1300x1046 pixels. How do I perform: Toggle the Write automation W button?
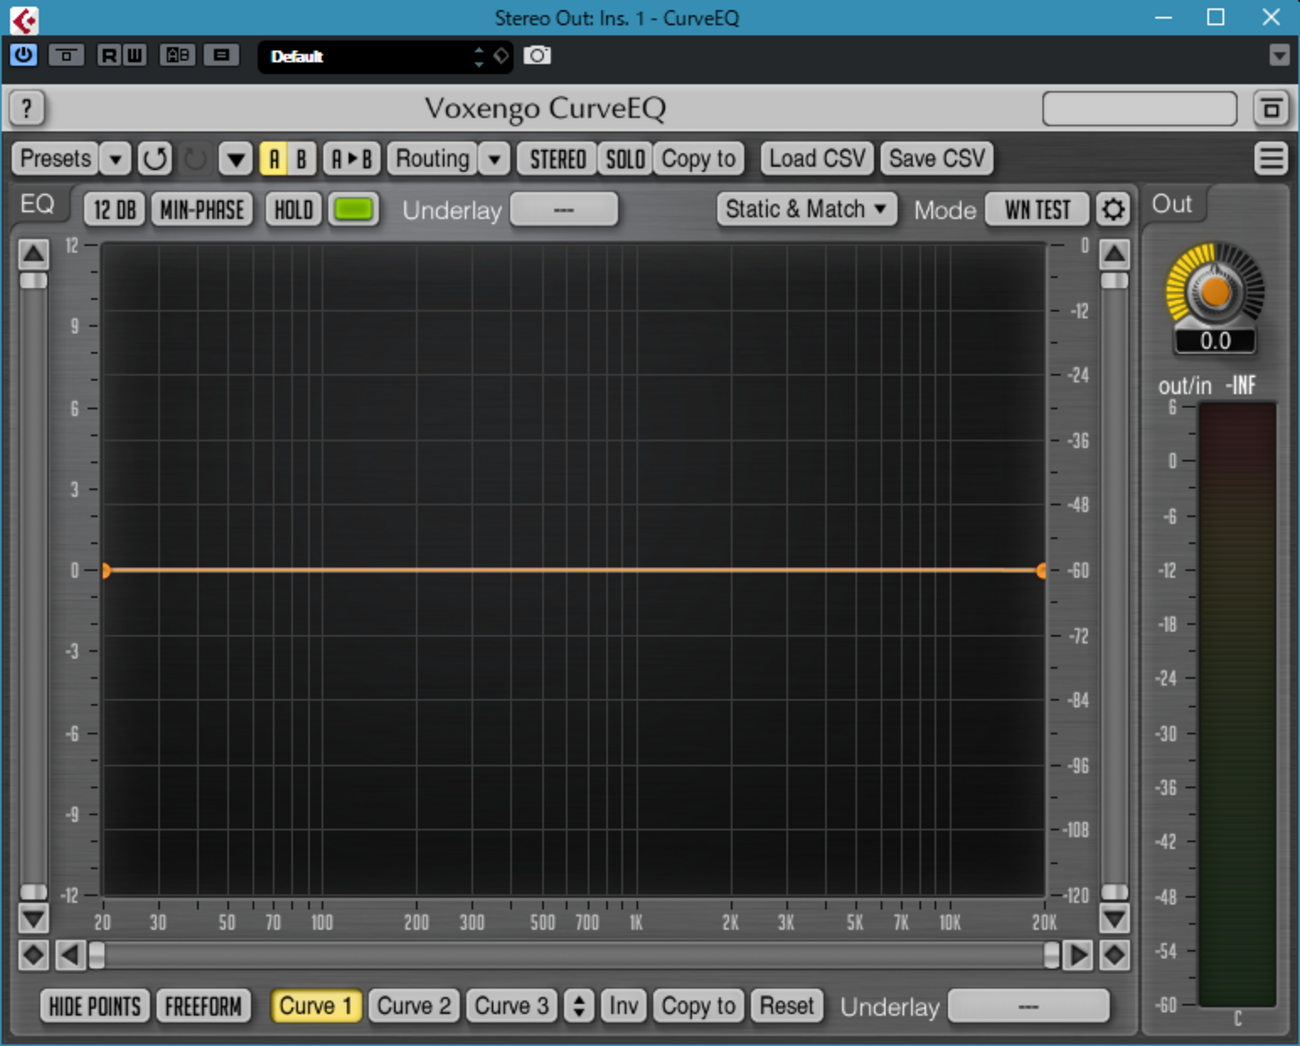[134, 55]
